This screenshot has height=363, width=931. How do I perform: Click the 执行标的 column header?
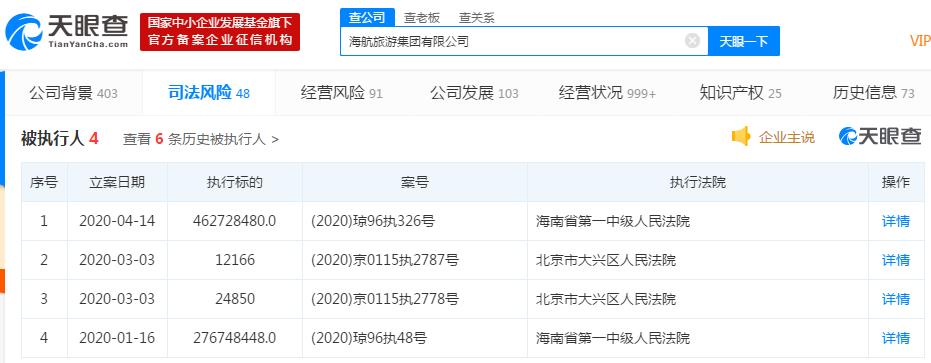click(235, 182)
